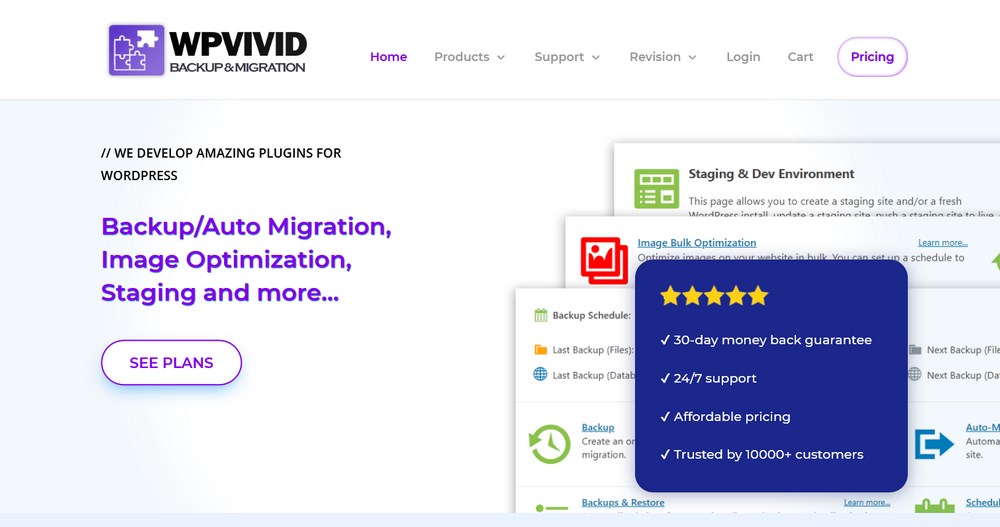Click the orange Last Backup (Files) folder icon
Viewport: 1000px width, 527px height.
(x=541, y=350)
